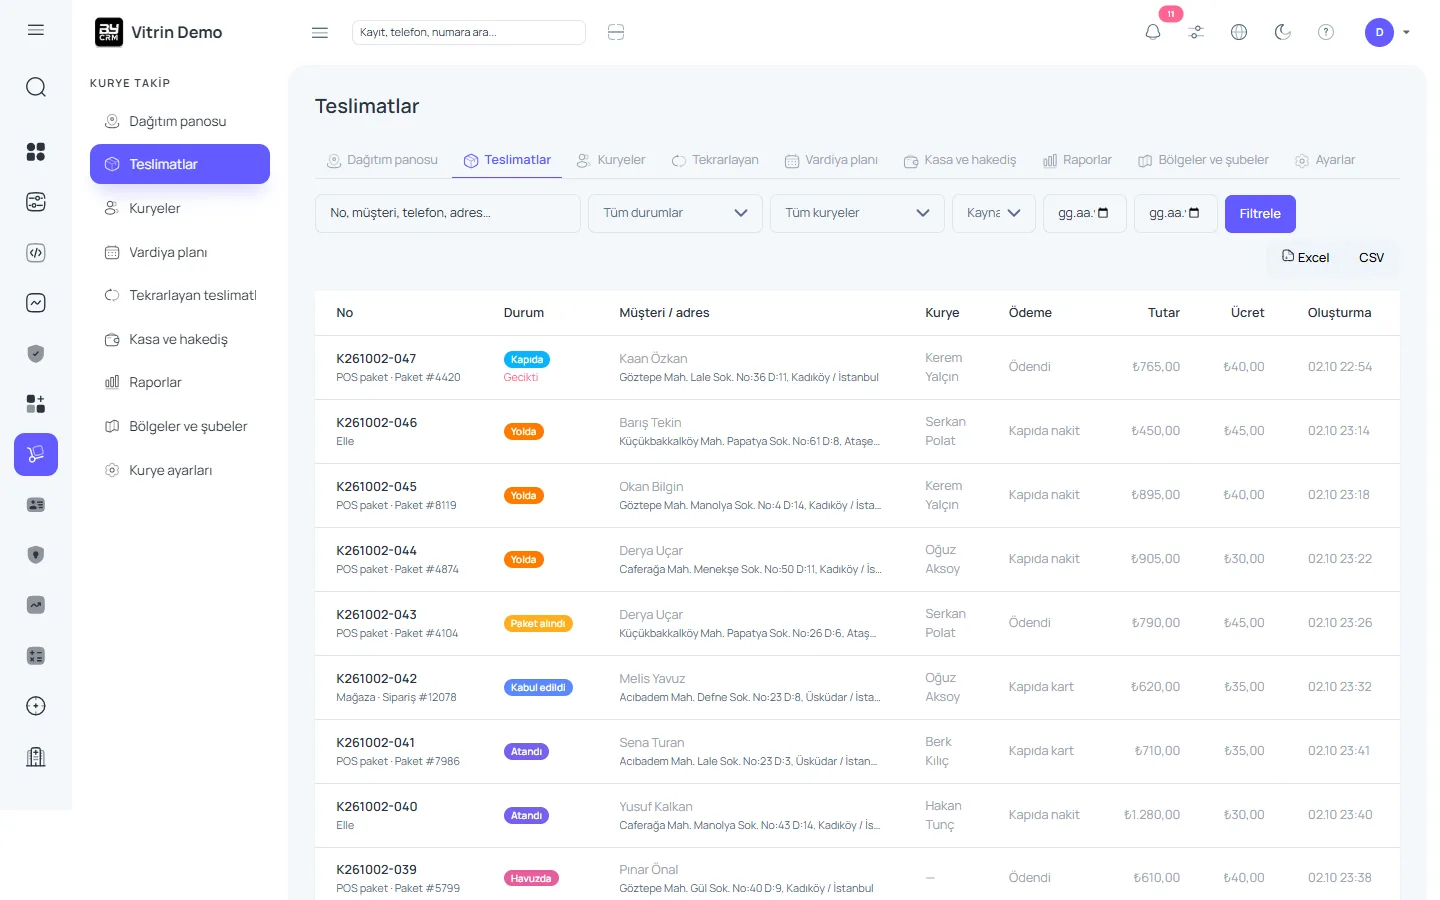The width and height of the screenshot is (1440, 900).
Task: Go to Kasa ve hakediş in the sidebar
Action: click(180, 339)
